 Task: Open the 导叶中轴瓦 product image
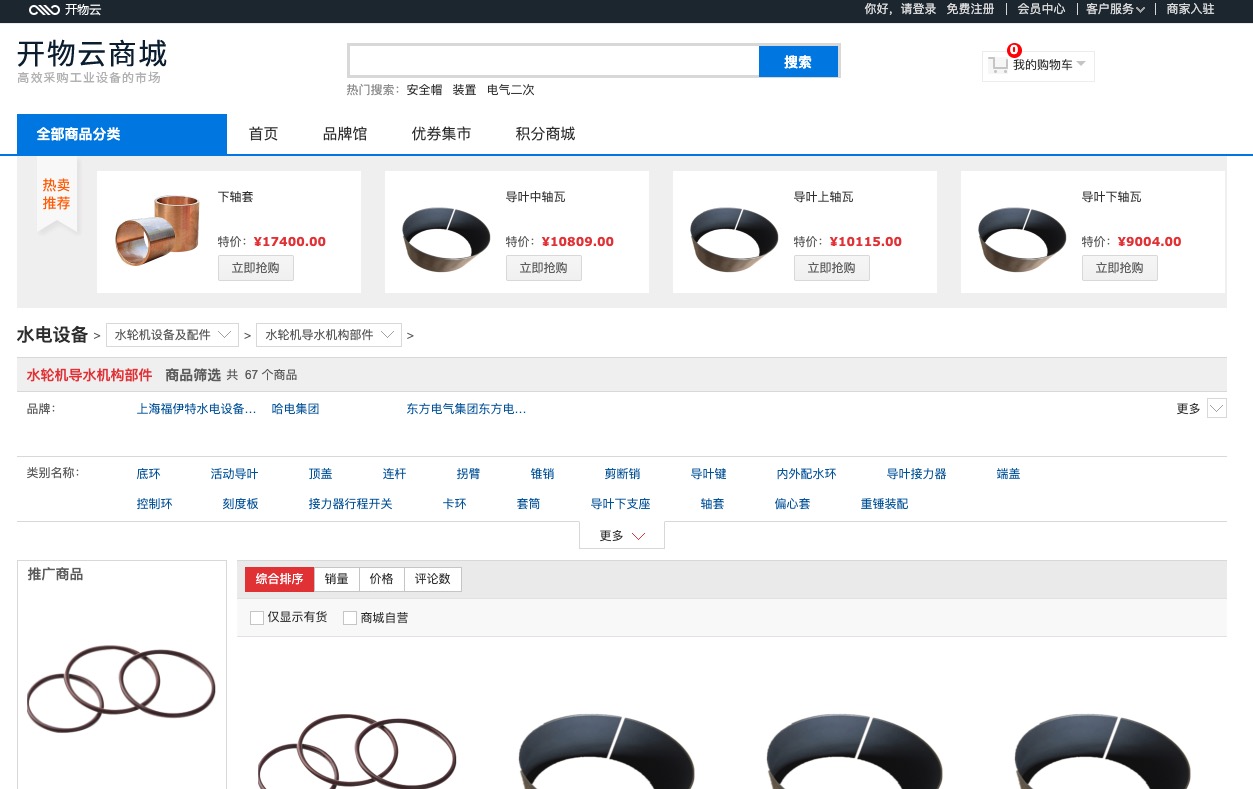click(x=446, y=238)
